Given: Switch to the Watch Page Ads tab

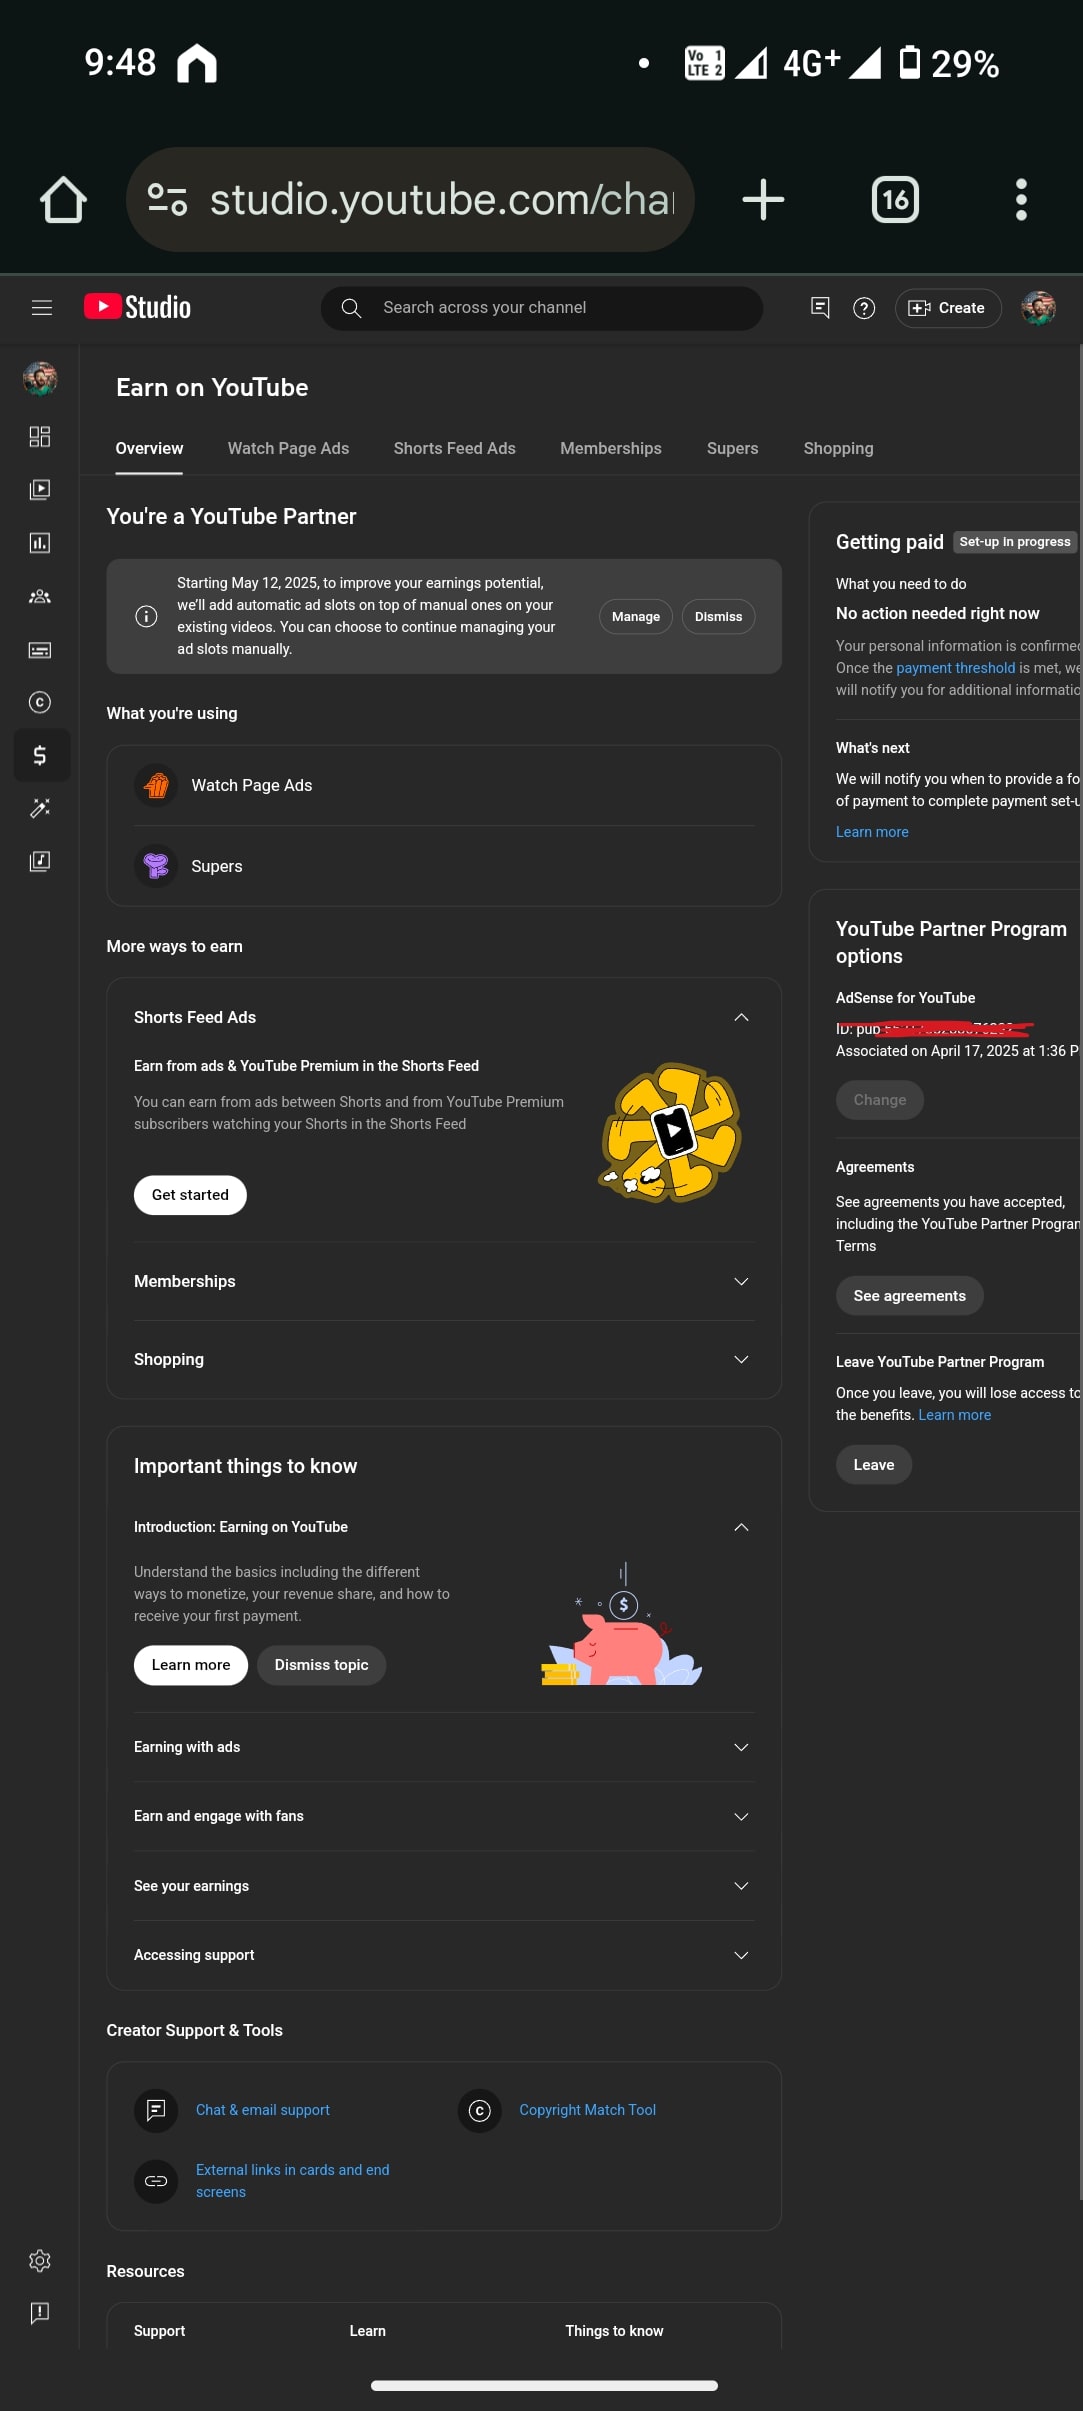Looking at the screenshot, I should point(288,448).
